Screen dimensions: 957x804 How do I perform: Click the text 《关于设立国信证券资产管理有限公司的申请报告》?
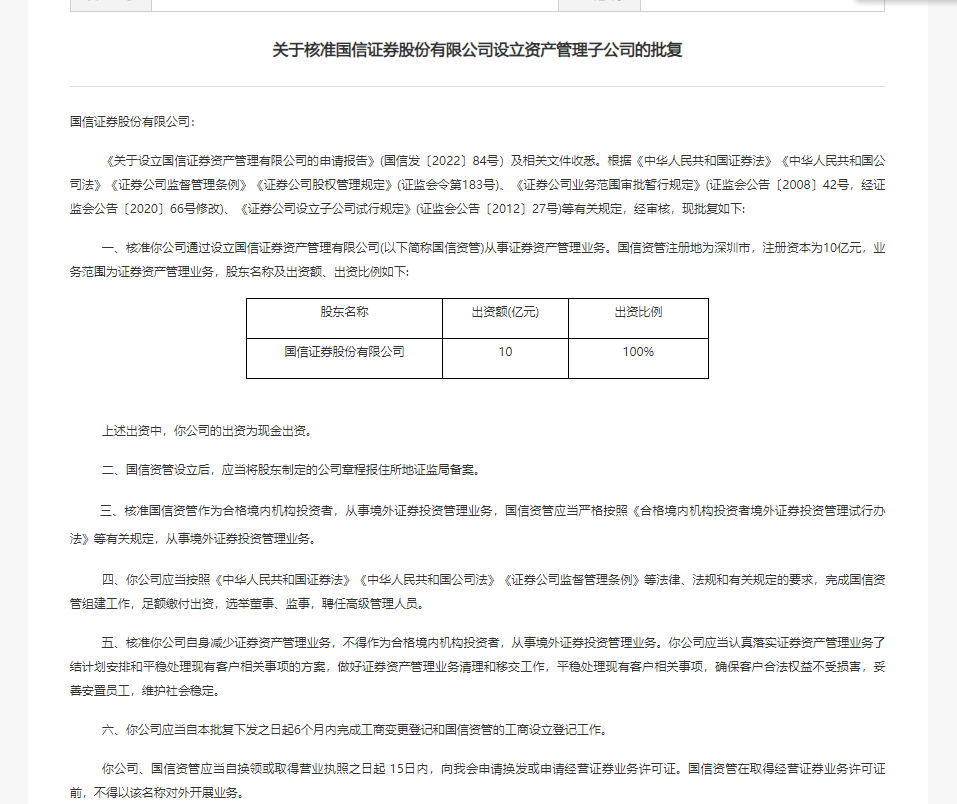tap(239, 161)
